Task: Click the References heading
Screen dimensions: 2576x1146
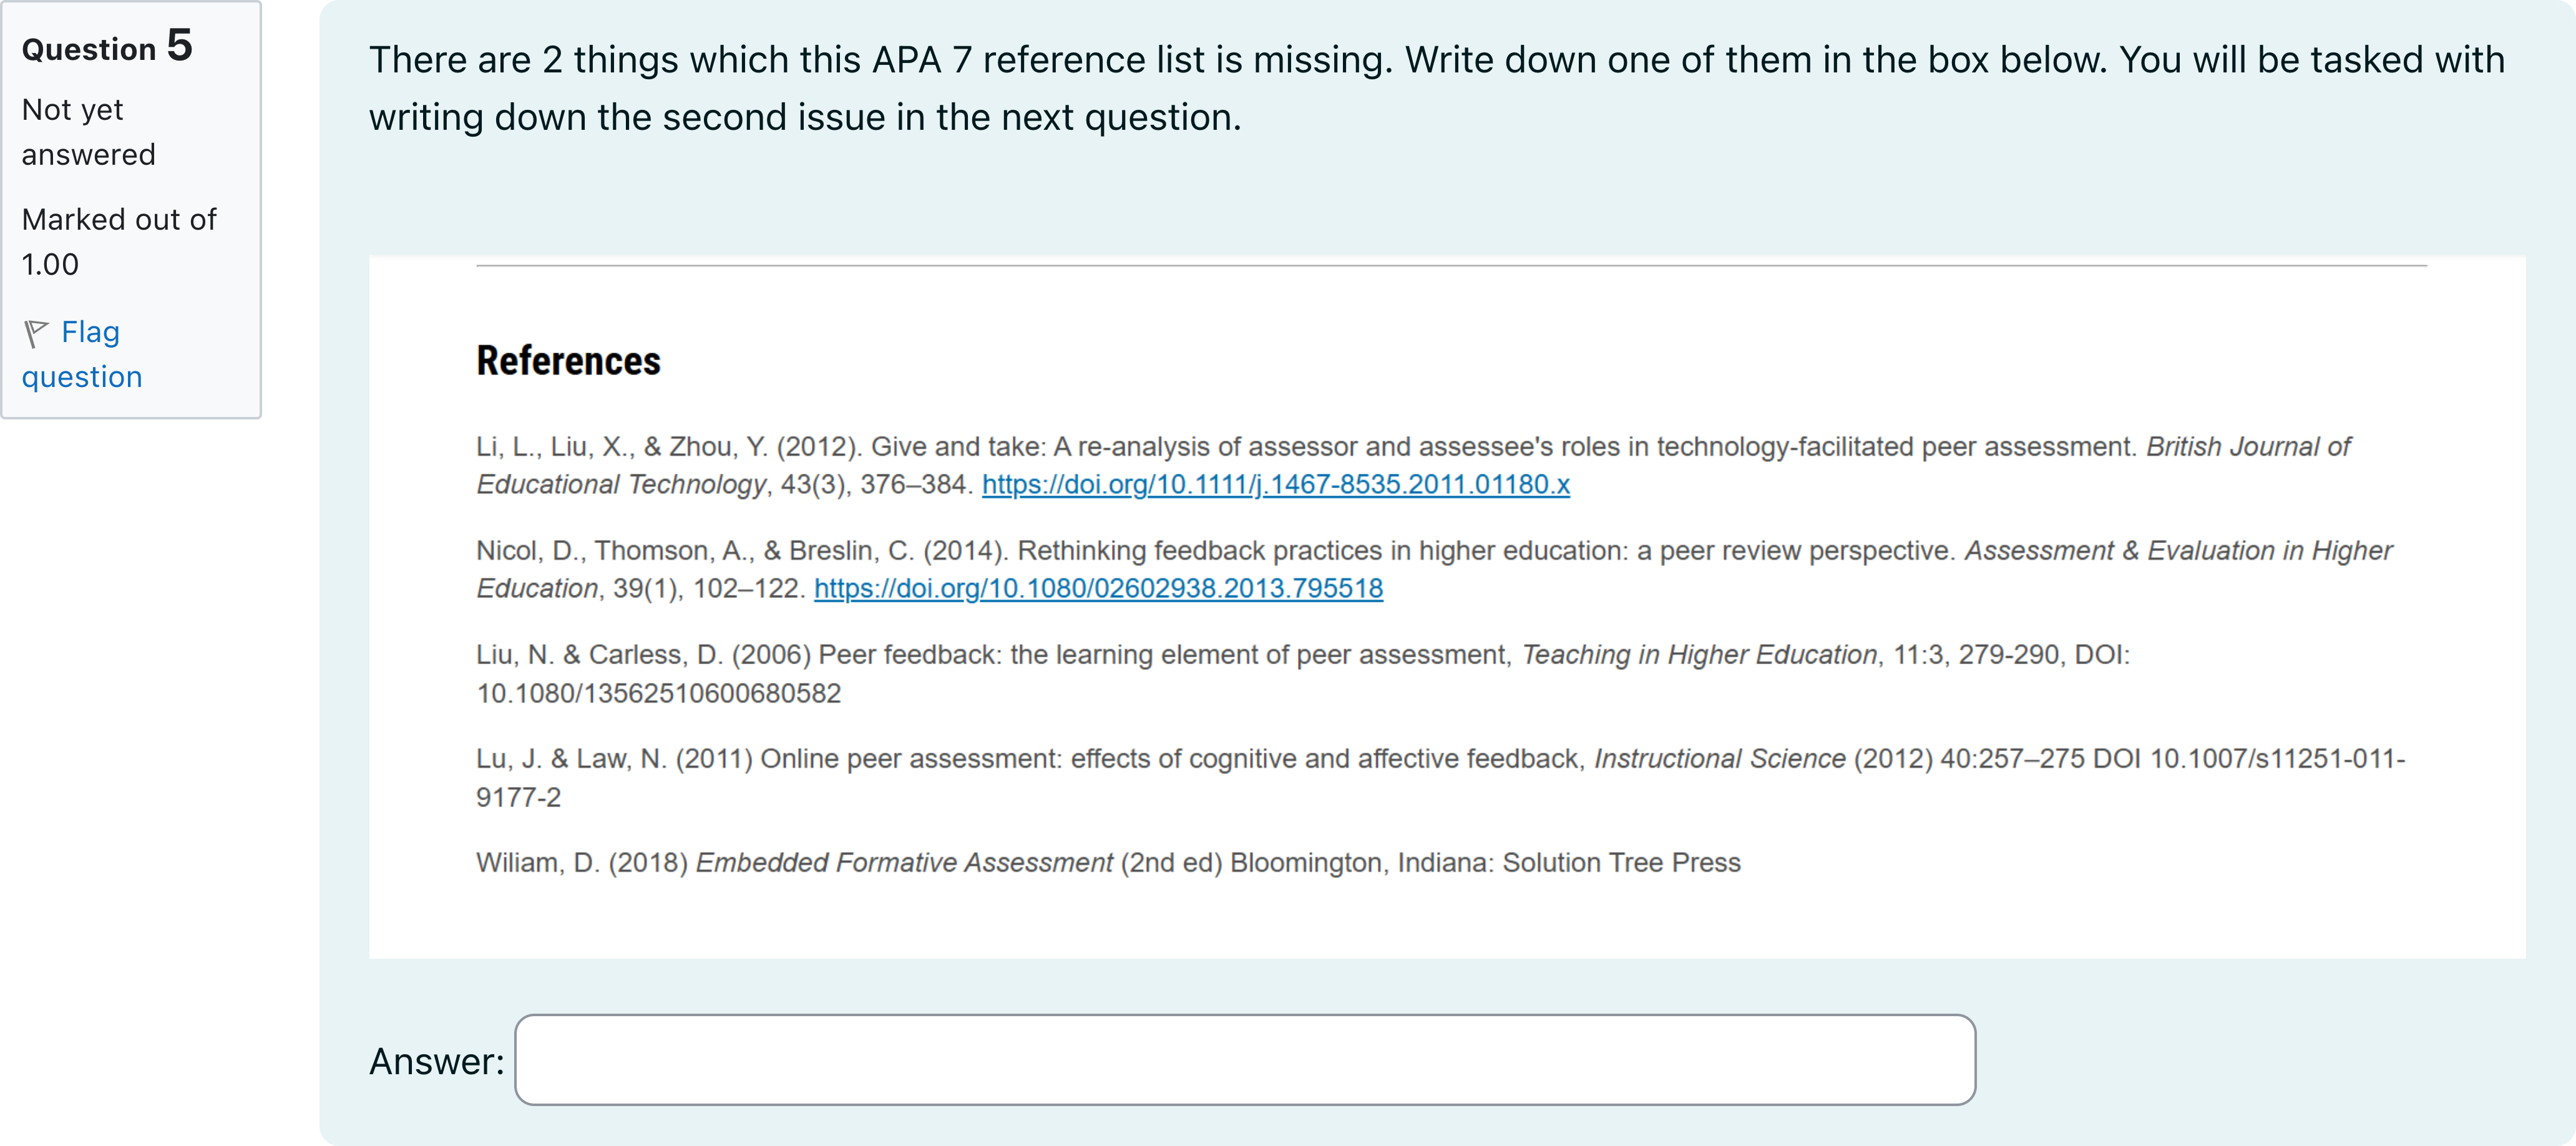Action: 568,361
